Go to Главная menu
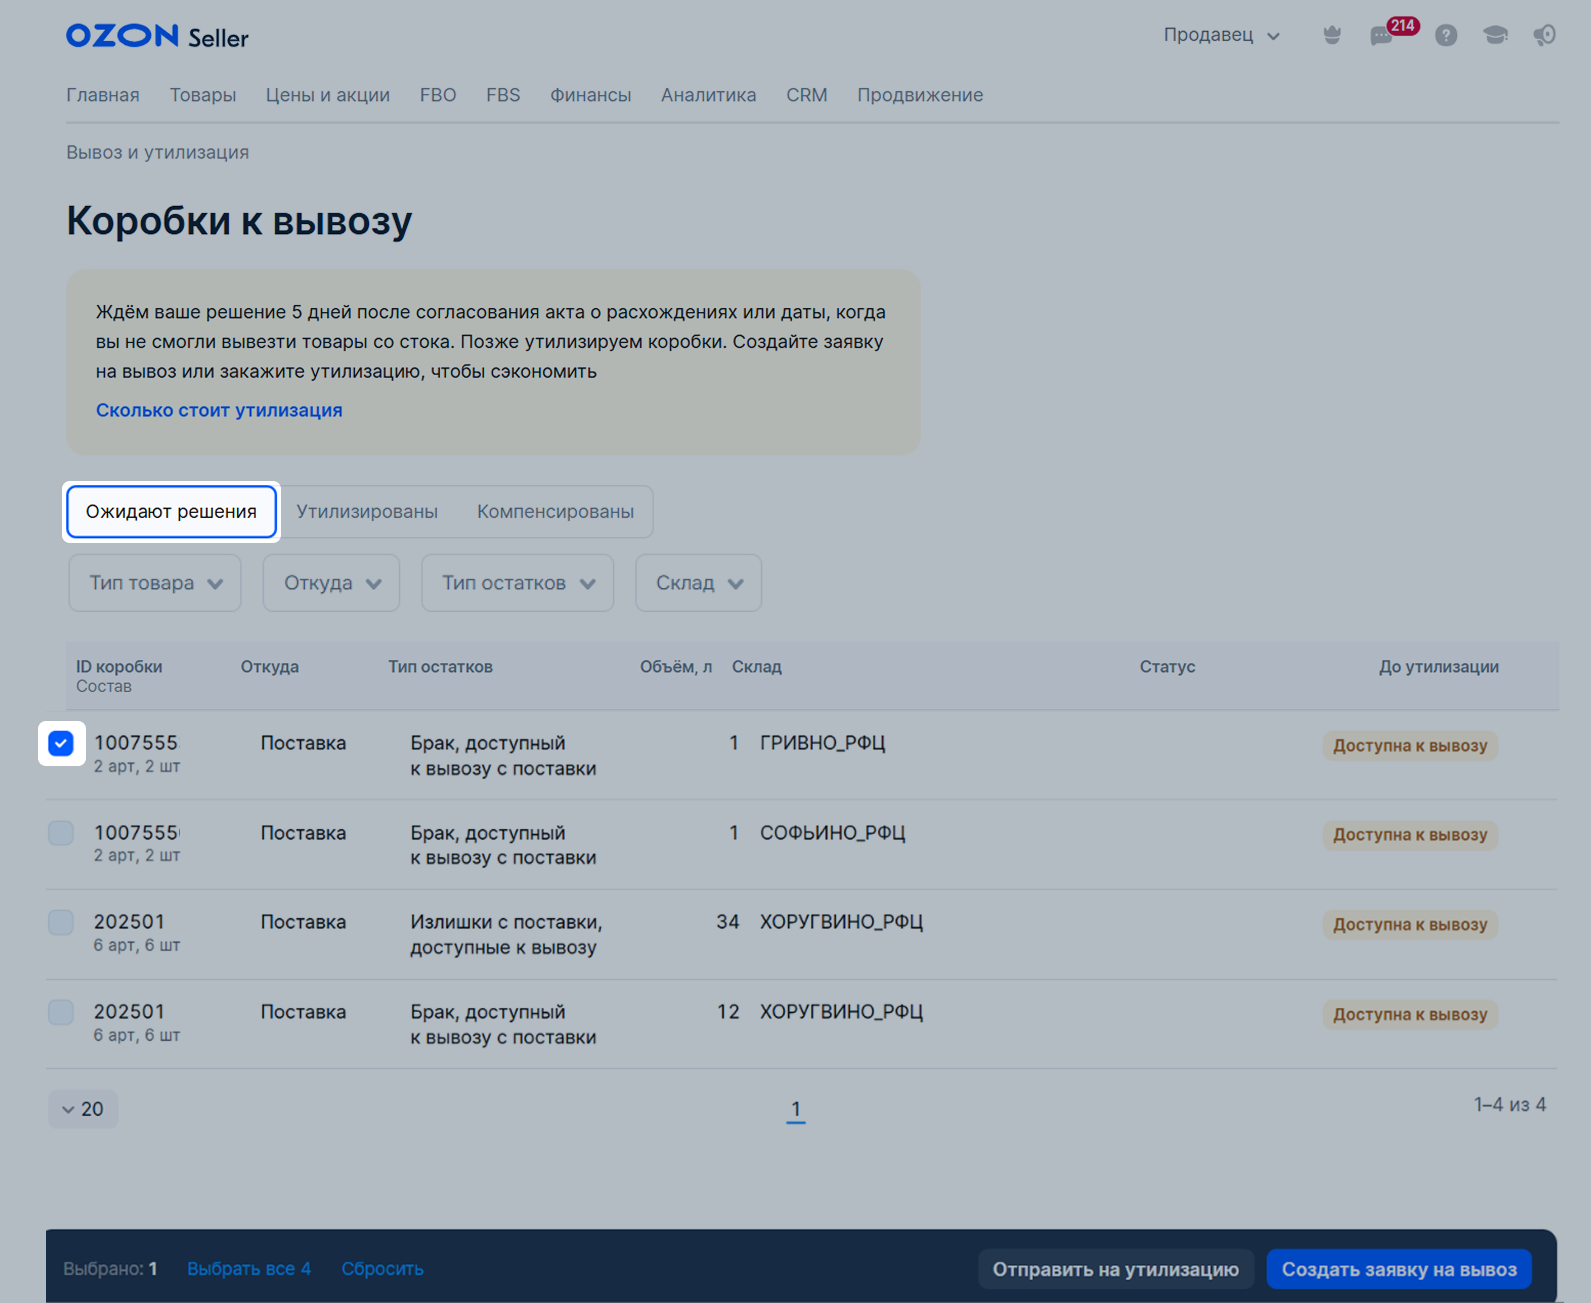This screenshot has width=1591, height=1303. pyautogui.click(x=103, y=95)
